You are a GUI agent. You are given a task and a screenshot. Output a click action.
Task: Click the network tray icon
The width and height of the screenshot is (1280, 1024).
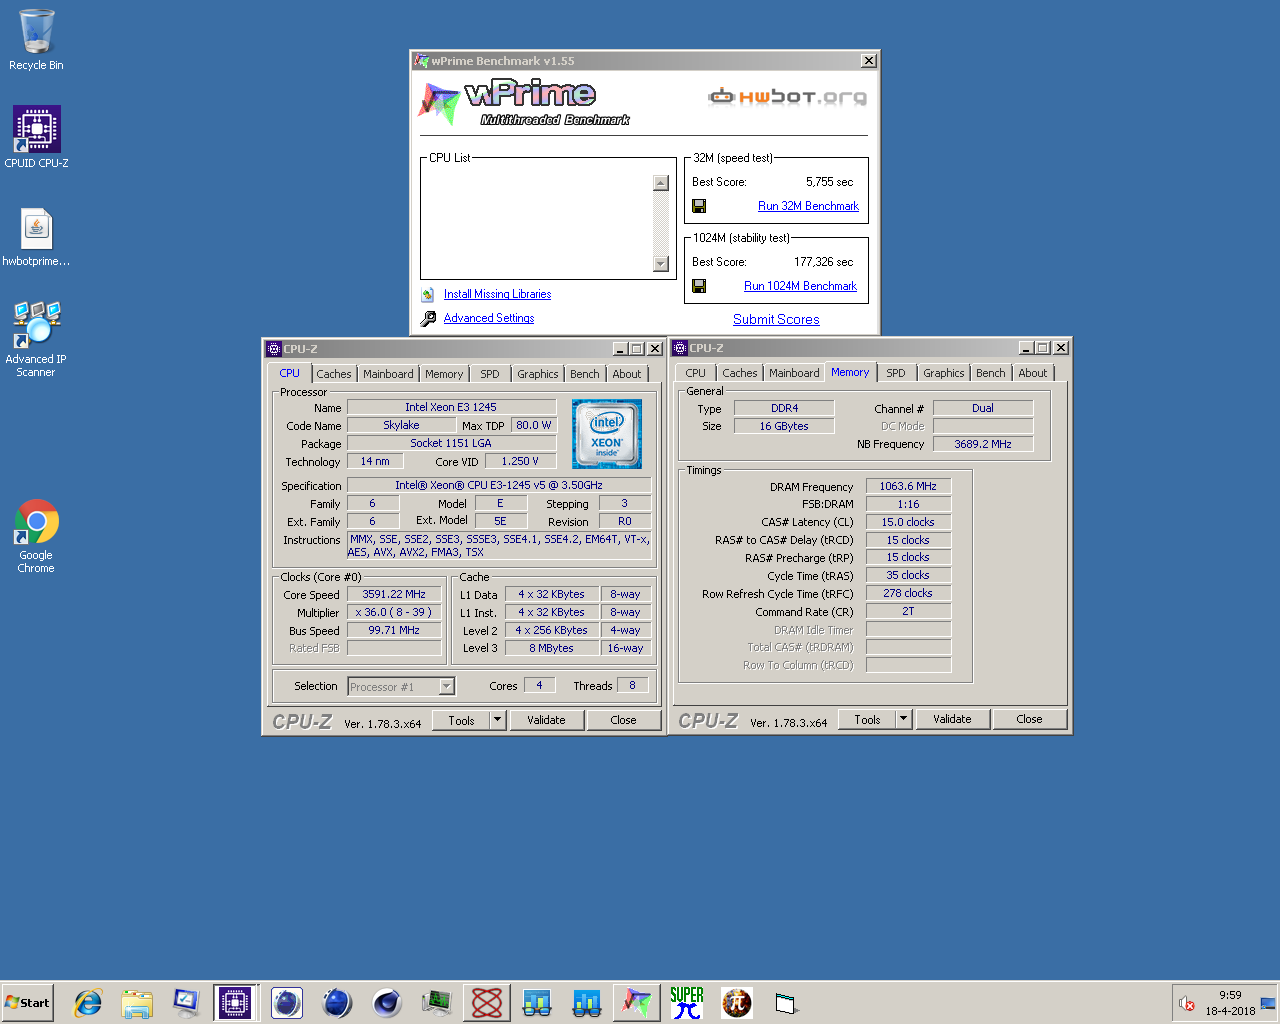(x=1268, y=1003)
